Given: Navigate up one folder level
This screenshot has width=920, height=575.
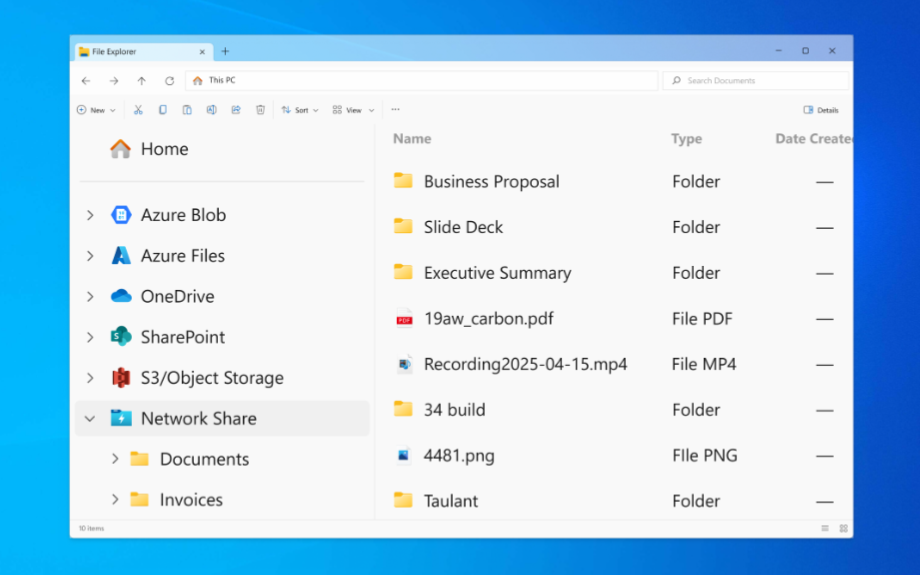Looking at the screenshot, I should point(141,81).
